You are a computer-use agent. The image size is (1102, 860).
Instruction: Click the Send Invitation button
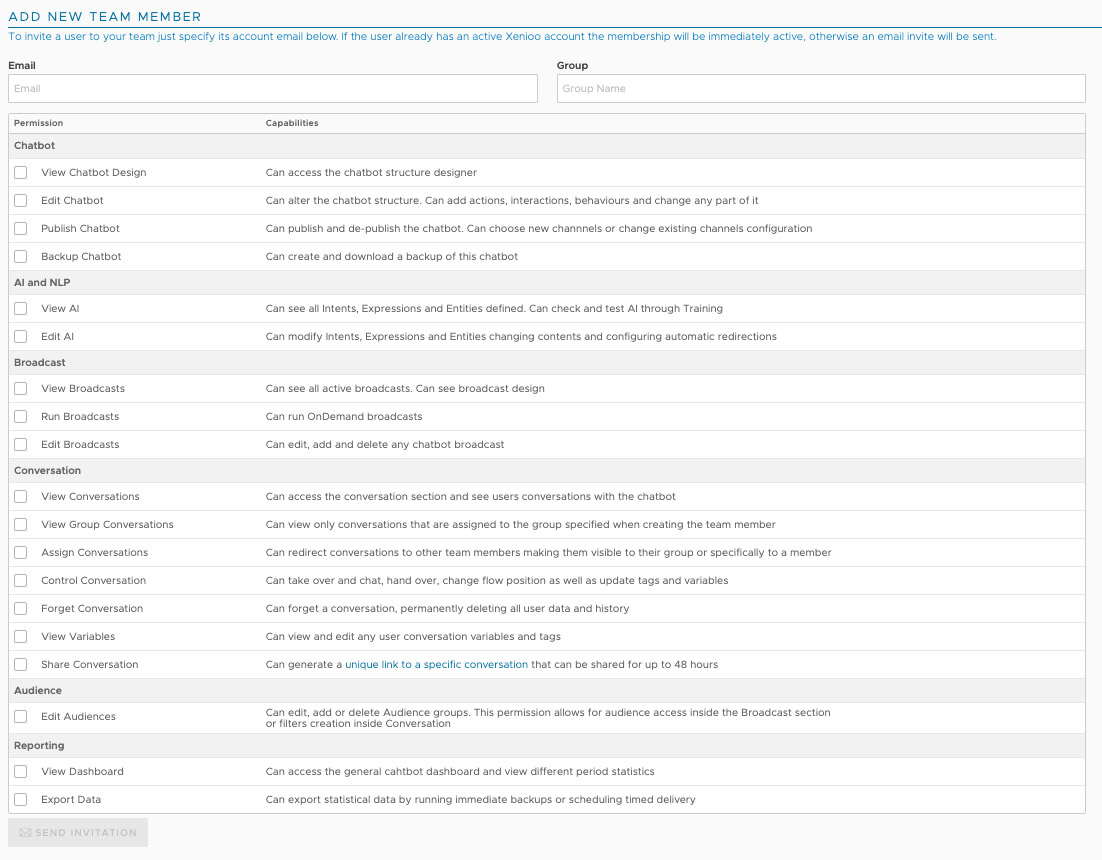click(x=78, y=833)
